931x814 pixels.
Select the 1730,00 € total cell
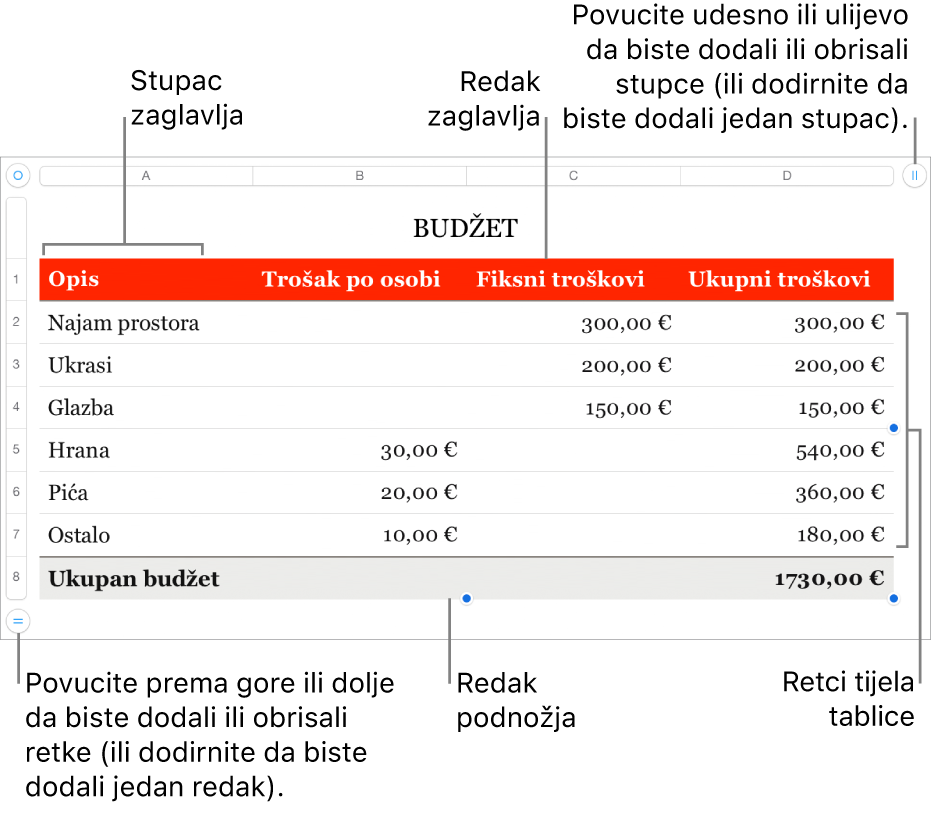(787, 578)
